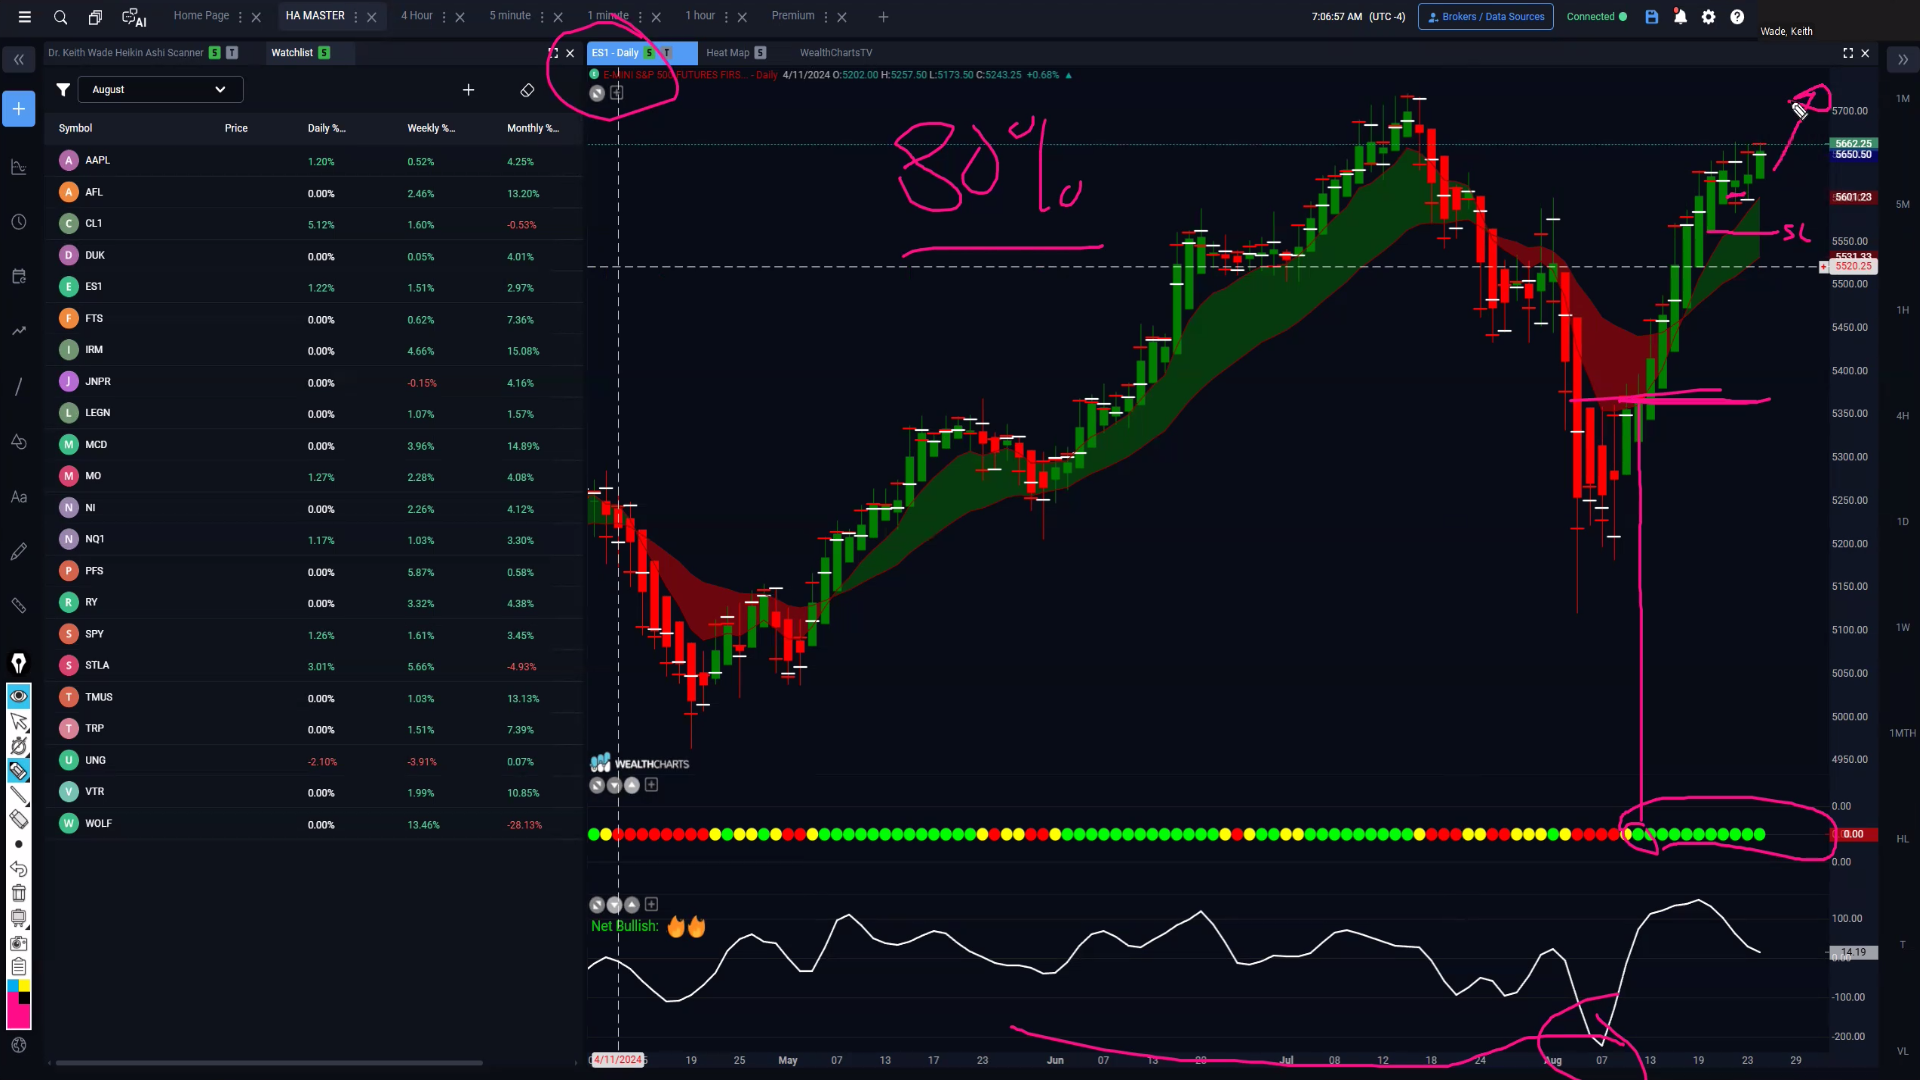Open the calendar icon in left sidebar
The width and height of the screenshot is (1920, 1080).
(x=19, y=276)
